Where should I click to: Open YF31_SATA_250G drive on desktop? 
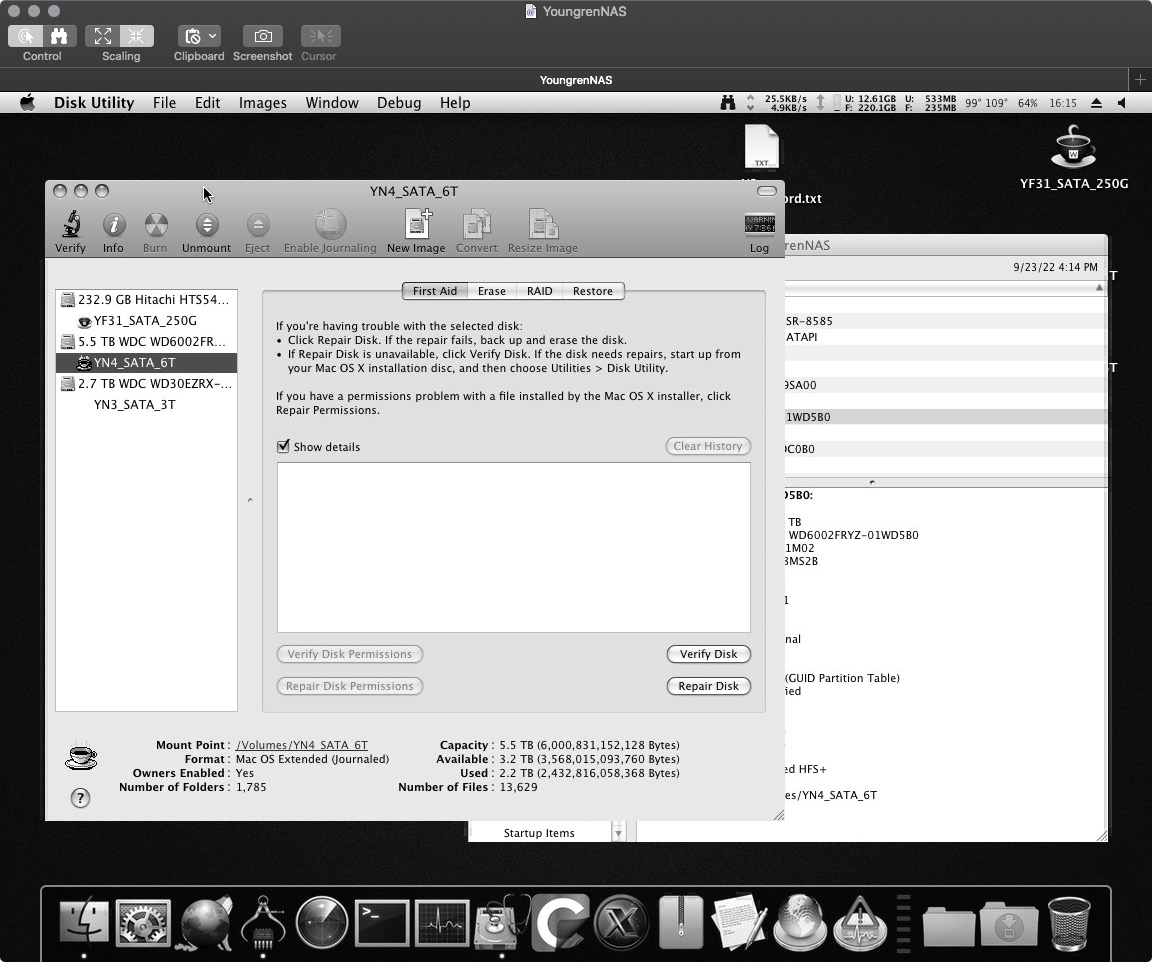(x=1073, y=157)
